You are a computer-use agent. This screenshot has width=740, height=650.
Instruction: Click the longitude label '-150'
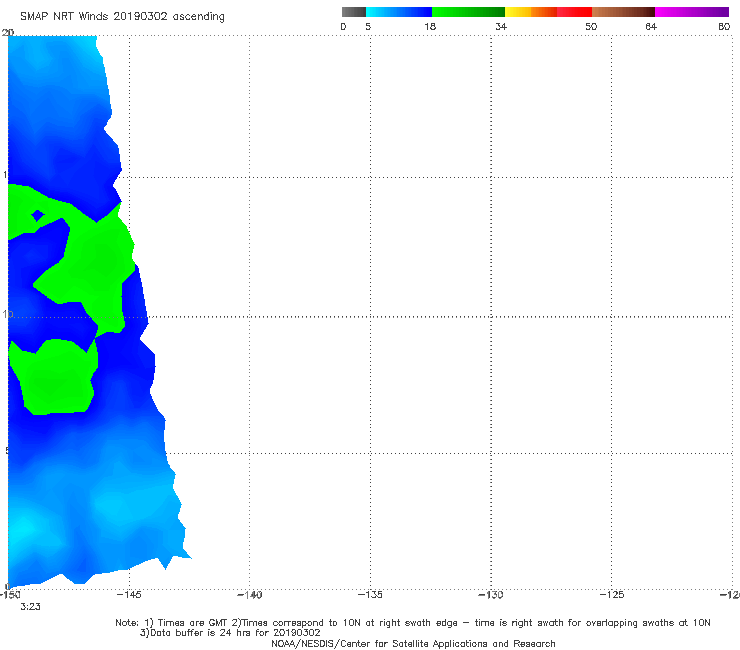[10, 595]
